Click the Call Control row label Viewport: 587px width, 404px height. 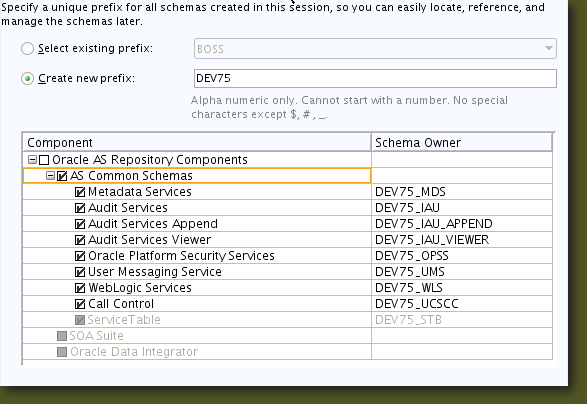[x=121, y=304]
